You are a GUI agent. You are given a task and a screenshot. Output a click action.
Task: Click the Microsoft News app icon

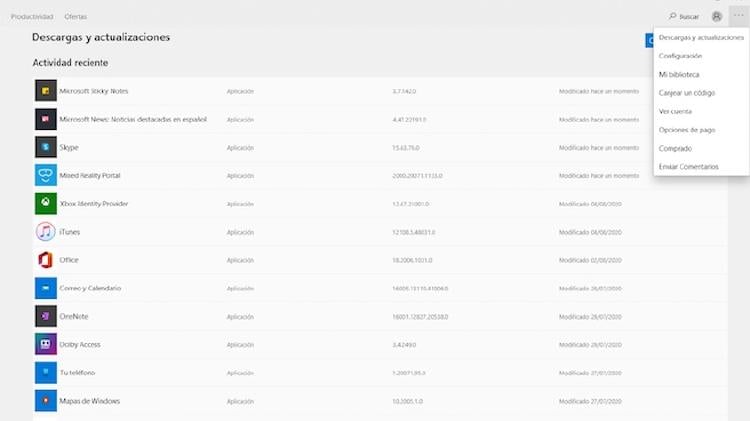45,119
